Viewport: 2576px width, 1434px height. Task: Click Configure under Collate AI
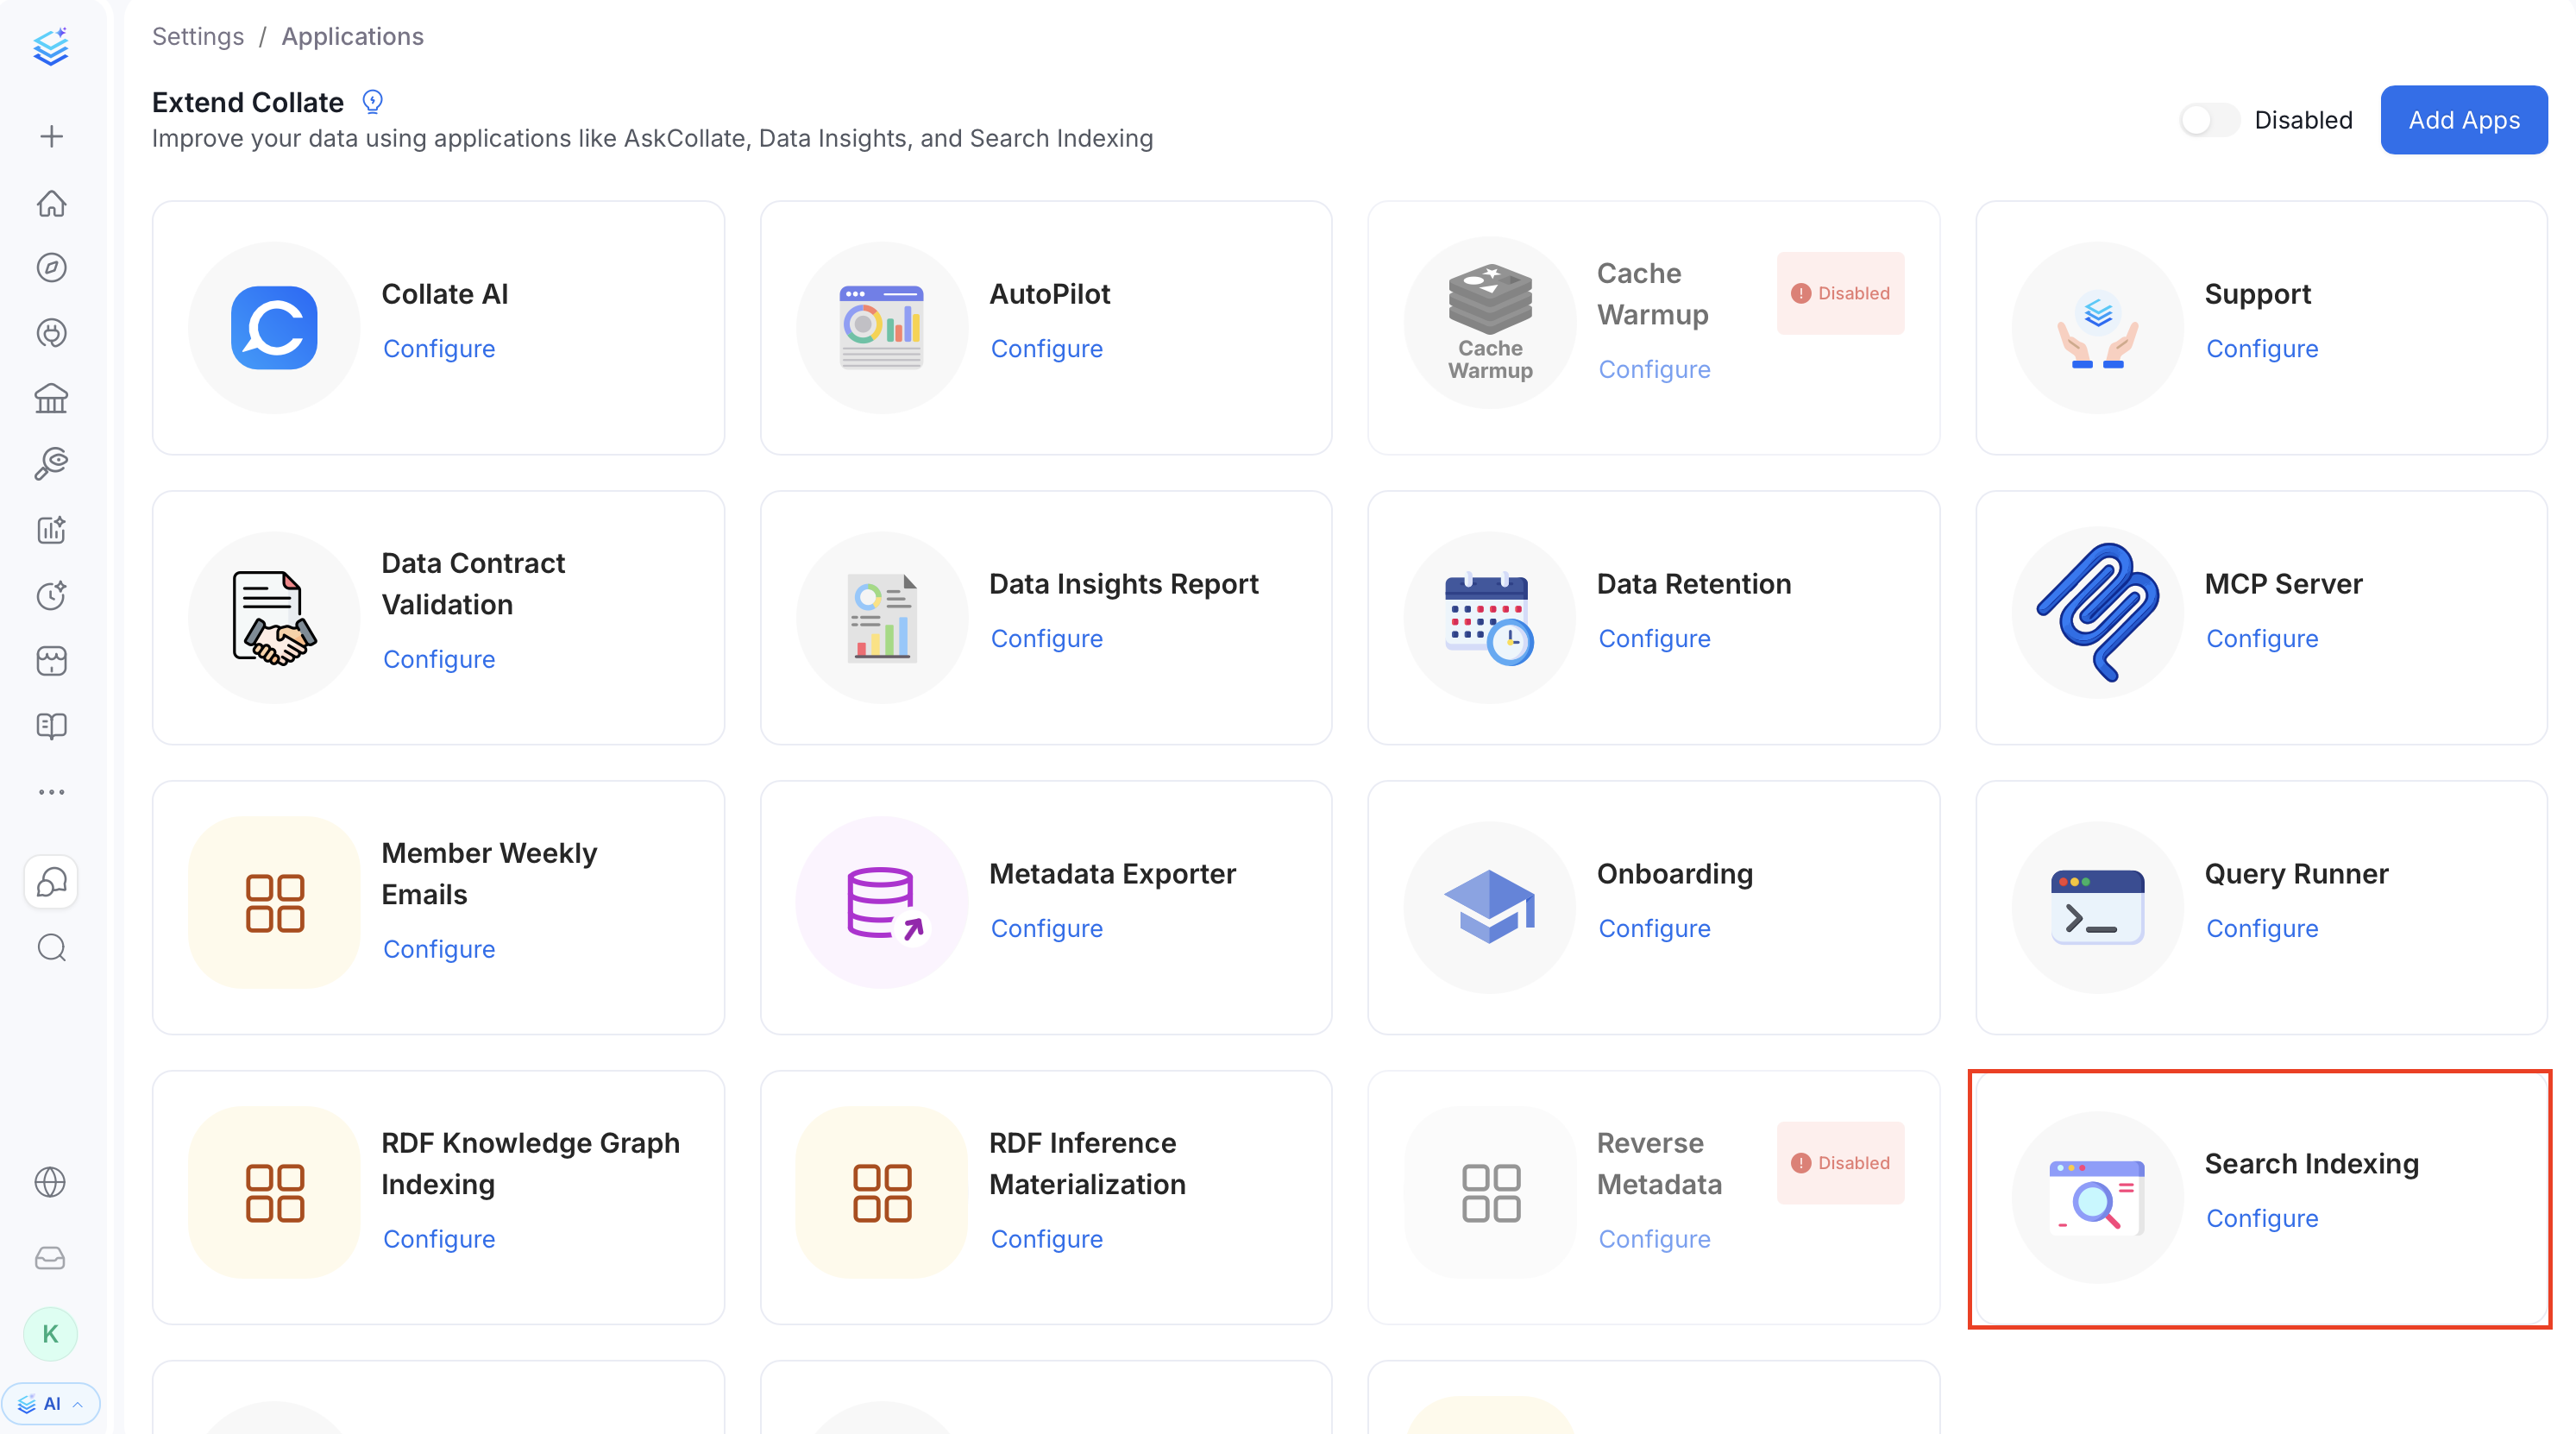click(x=438, y=349)
